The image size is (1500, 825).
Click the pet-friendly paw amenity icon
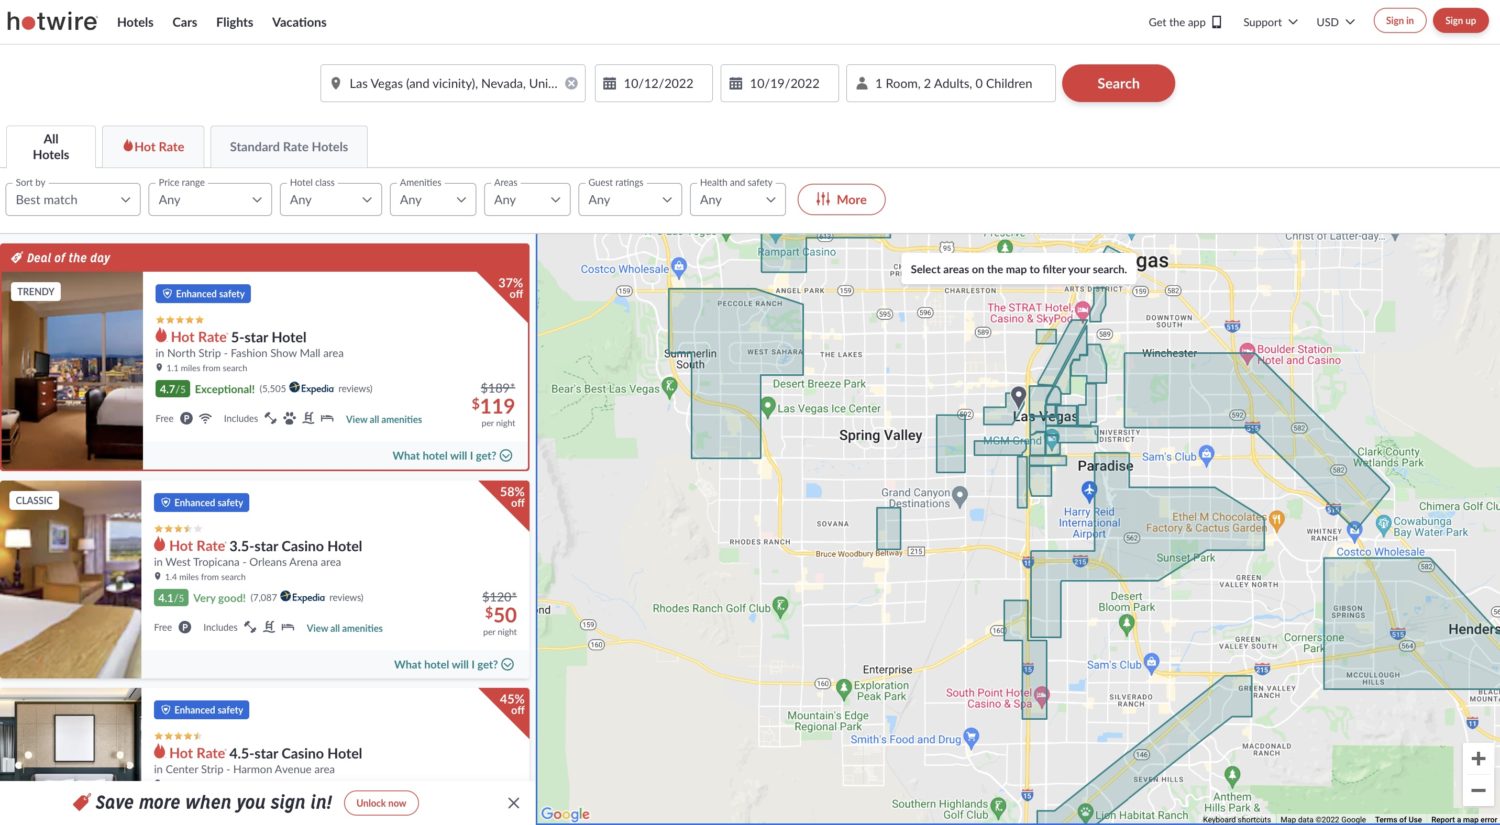click(x=289, y=418)
